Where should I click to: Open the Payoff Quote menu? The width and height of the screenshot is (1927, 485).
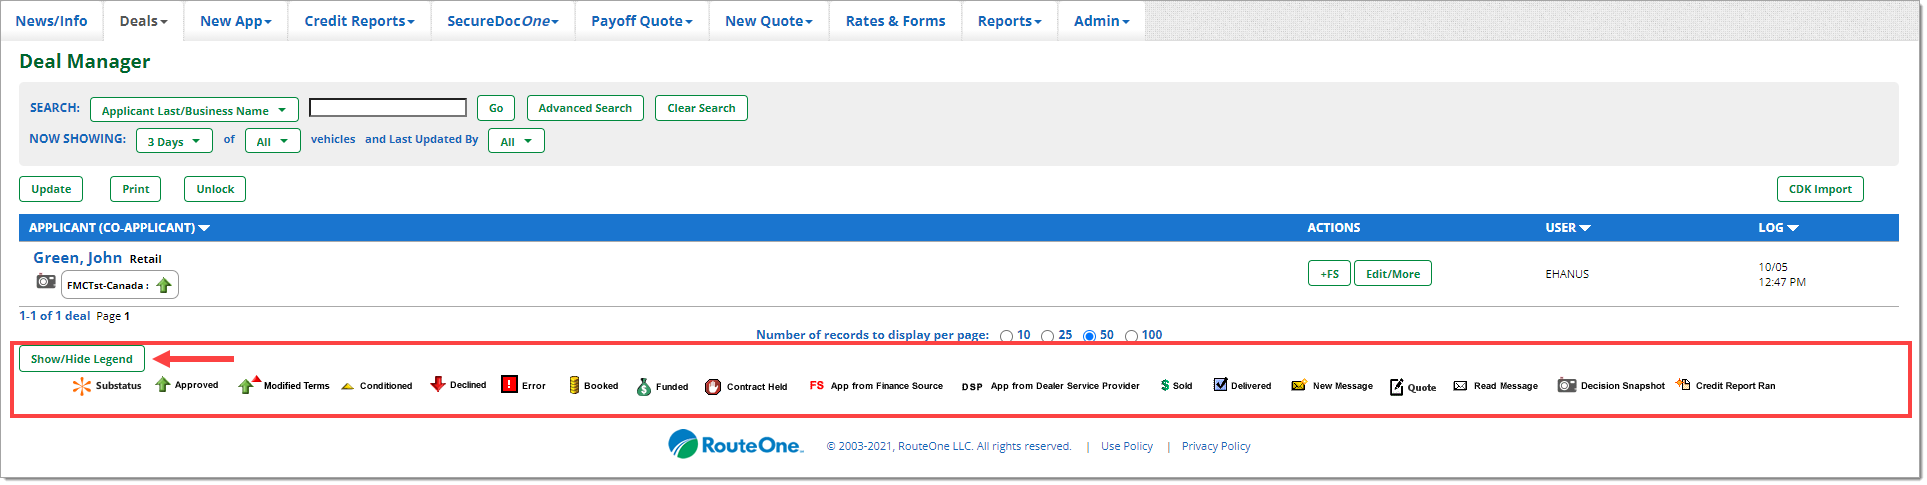[642, 21]
